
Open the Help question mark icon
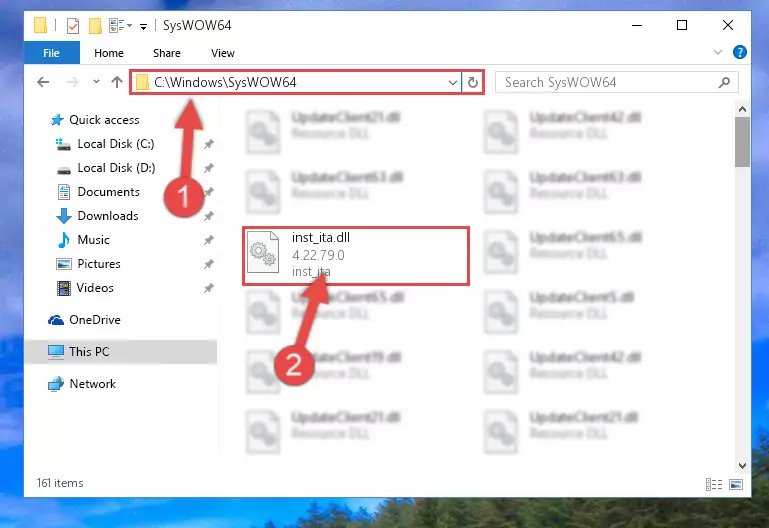pos(740,52)
